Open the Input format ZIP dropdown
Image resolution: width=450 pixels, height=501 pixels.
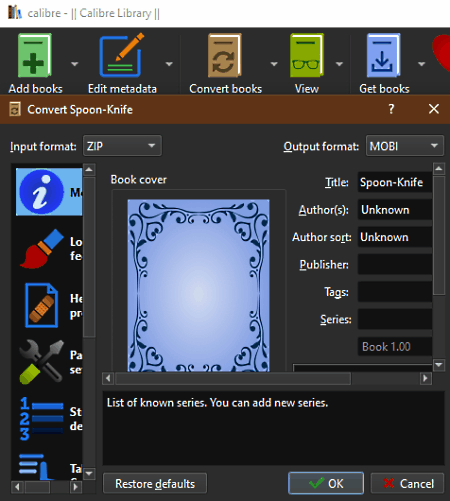(x=122, y=146)
